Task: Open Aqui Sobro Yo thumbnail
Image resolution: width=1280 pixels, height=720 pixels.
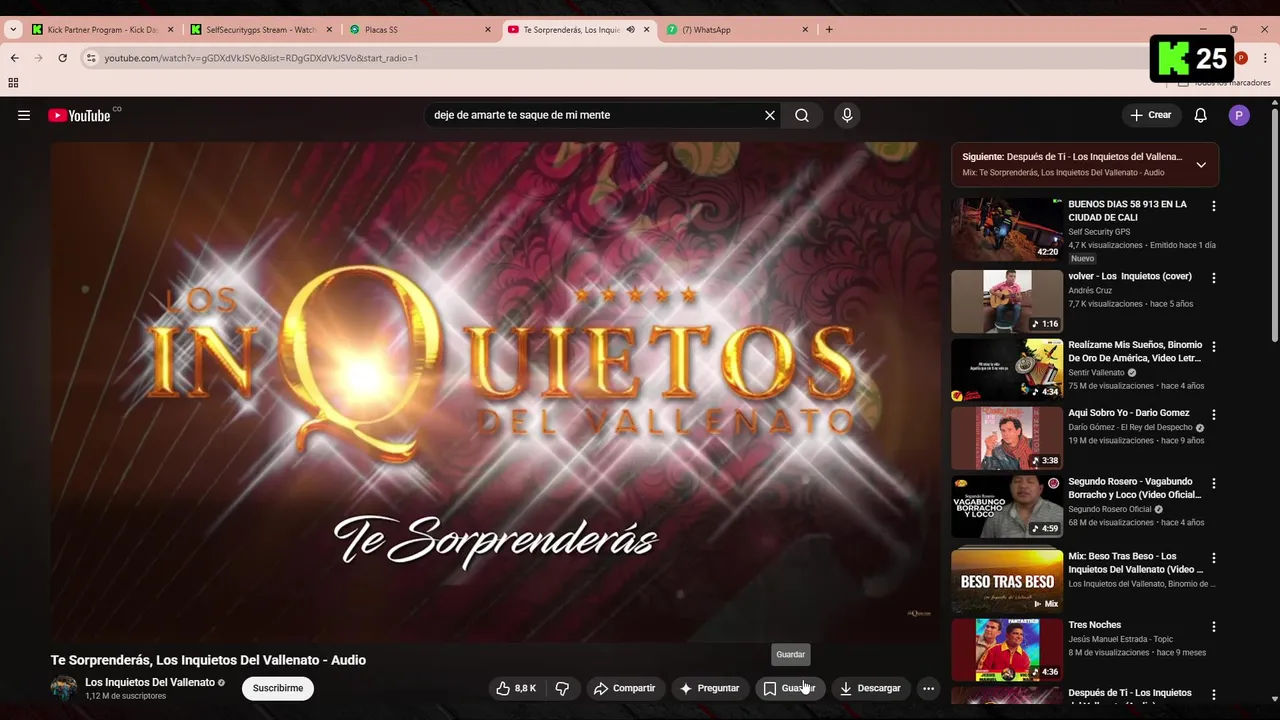Action: tap(1007, 438)
